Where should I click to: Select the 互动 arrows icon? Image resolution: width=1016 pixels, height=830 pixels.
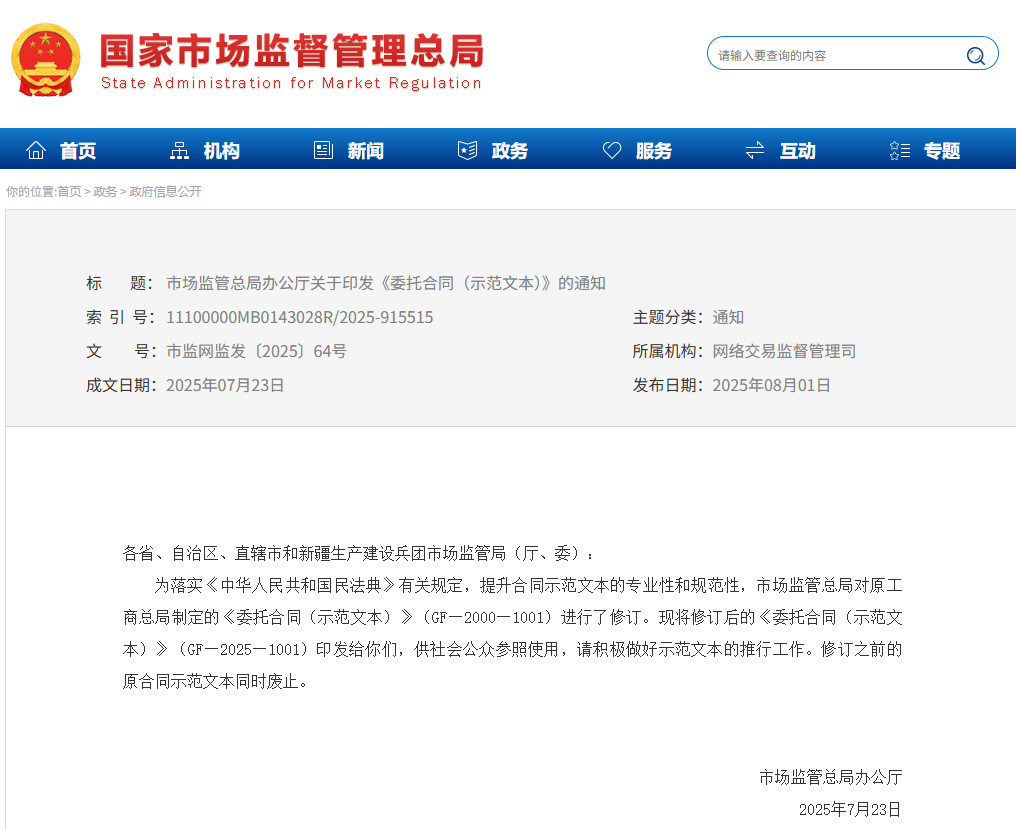point(755,149)
